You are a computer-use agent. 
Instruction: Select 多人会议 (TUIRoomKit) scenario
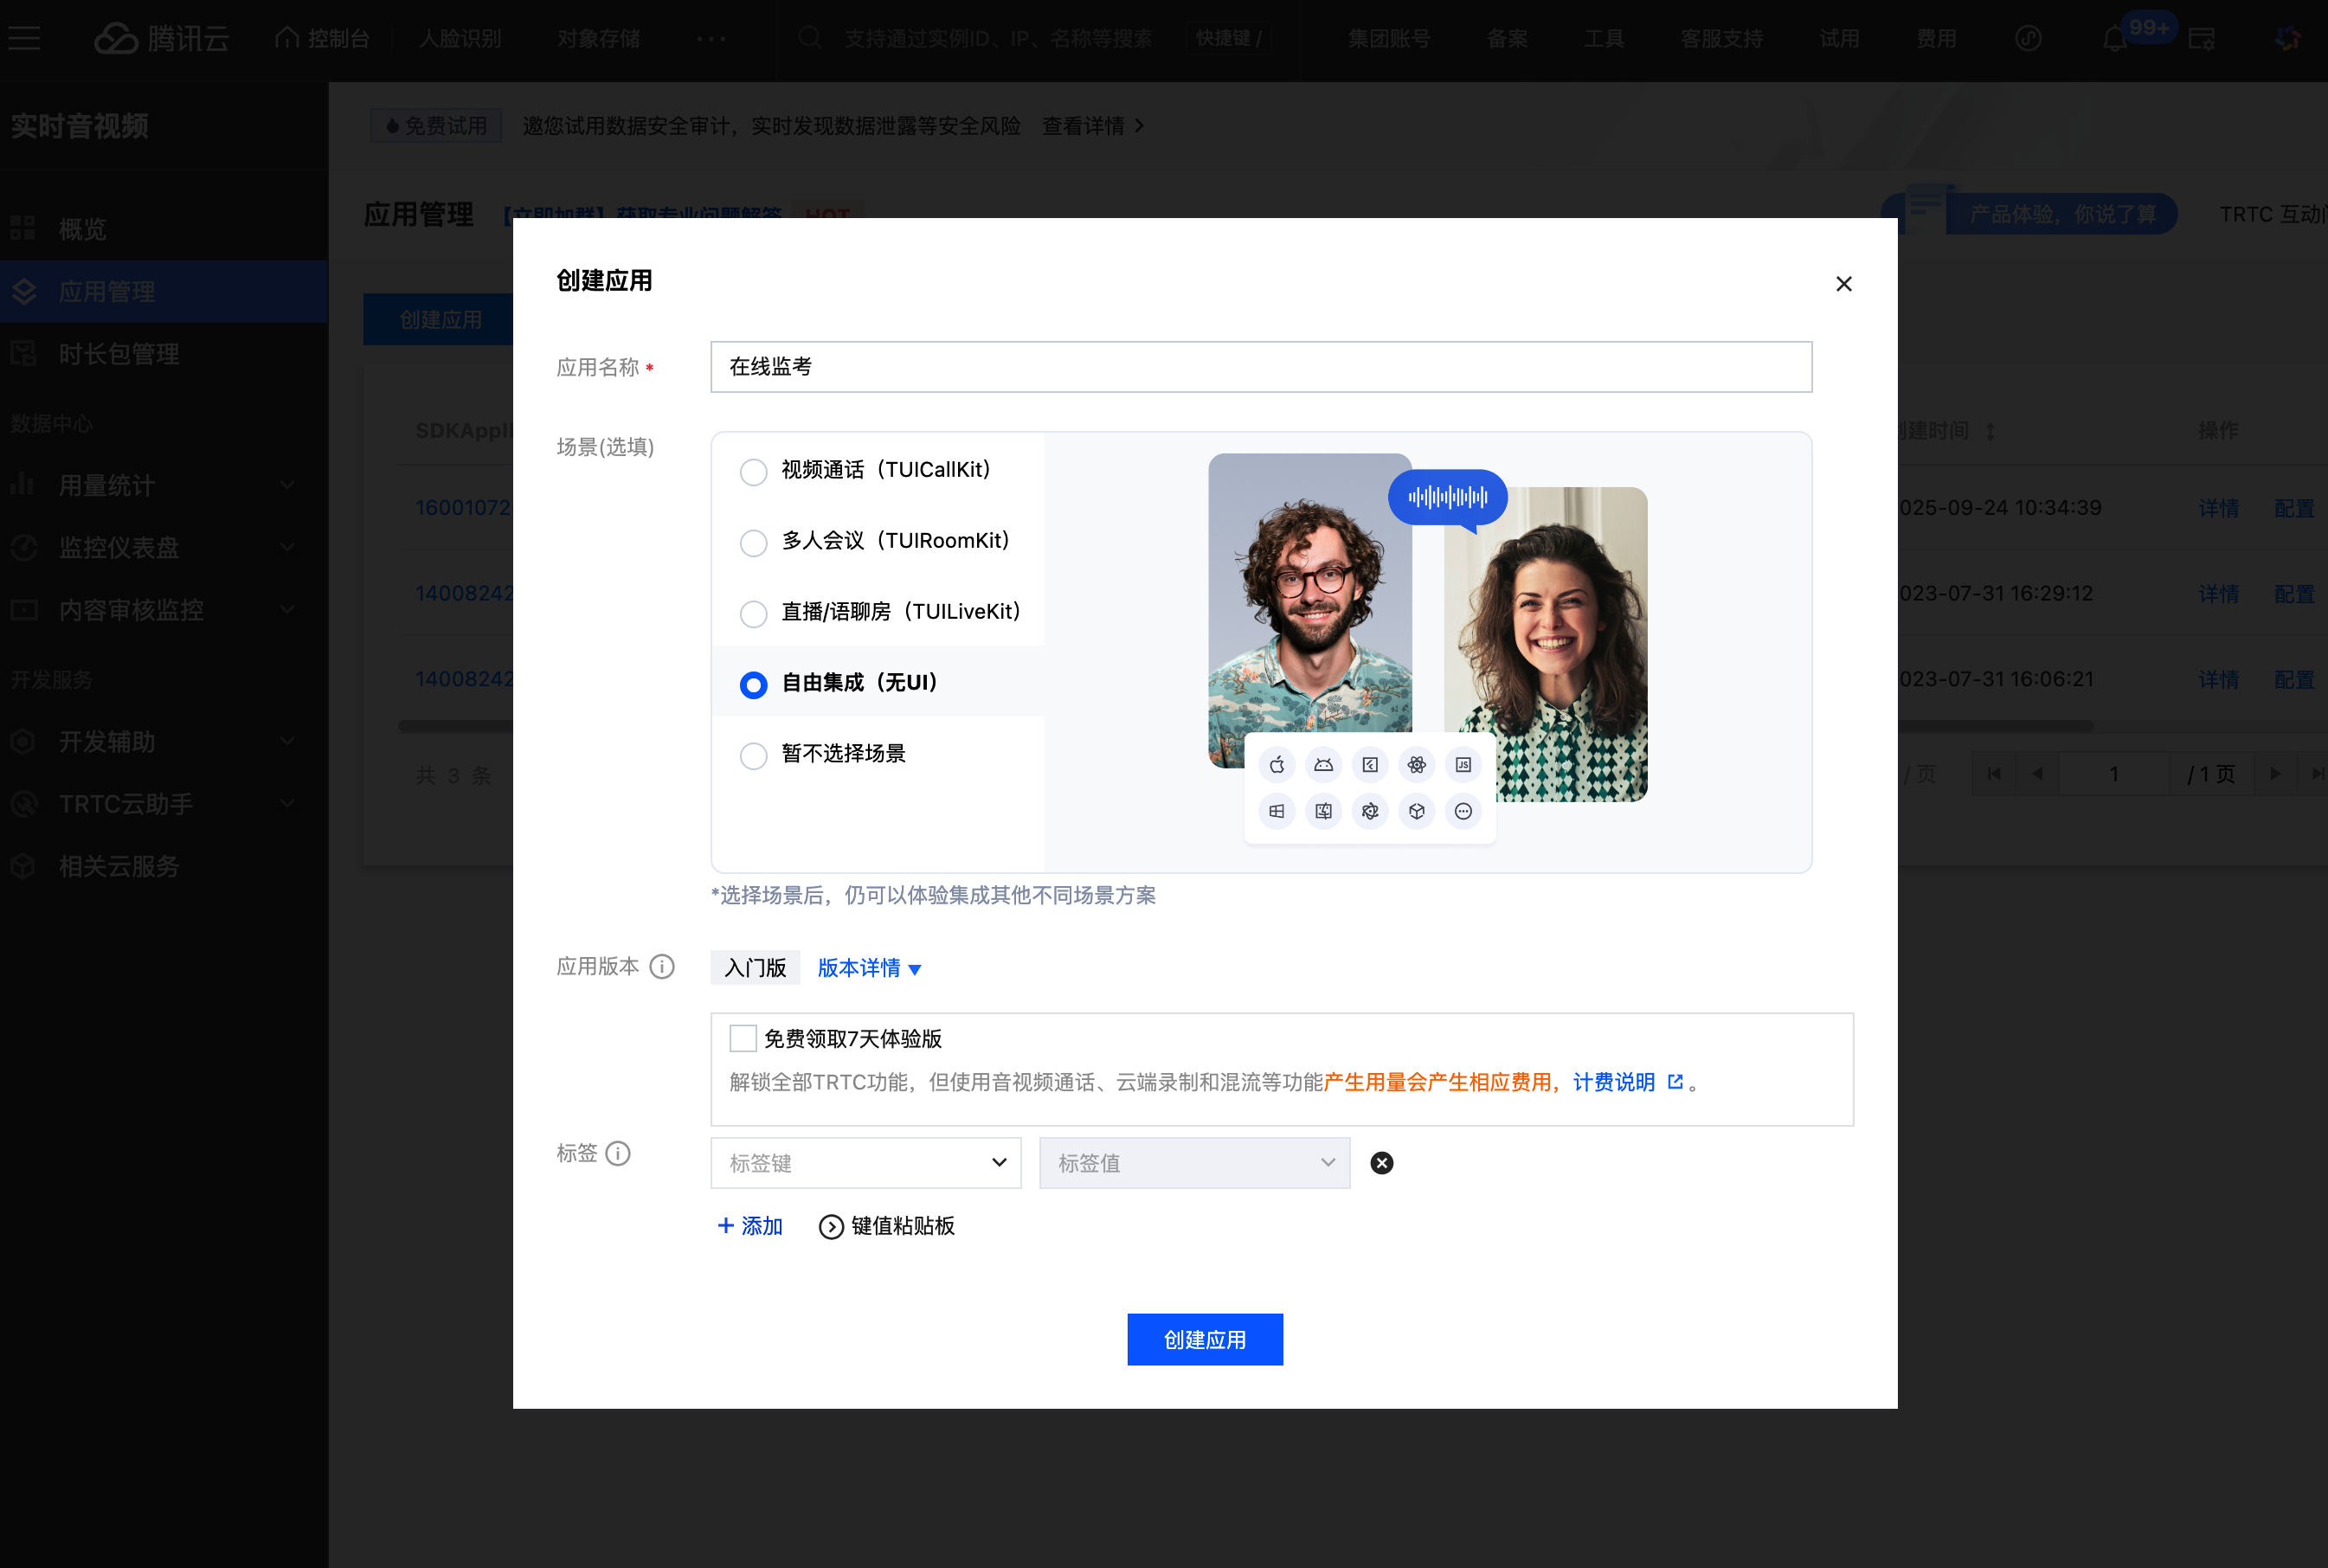click(x=753, y=542)
